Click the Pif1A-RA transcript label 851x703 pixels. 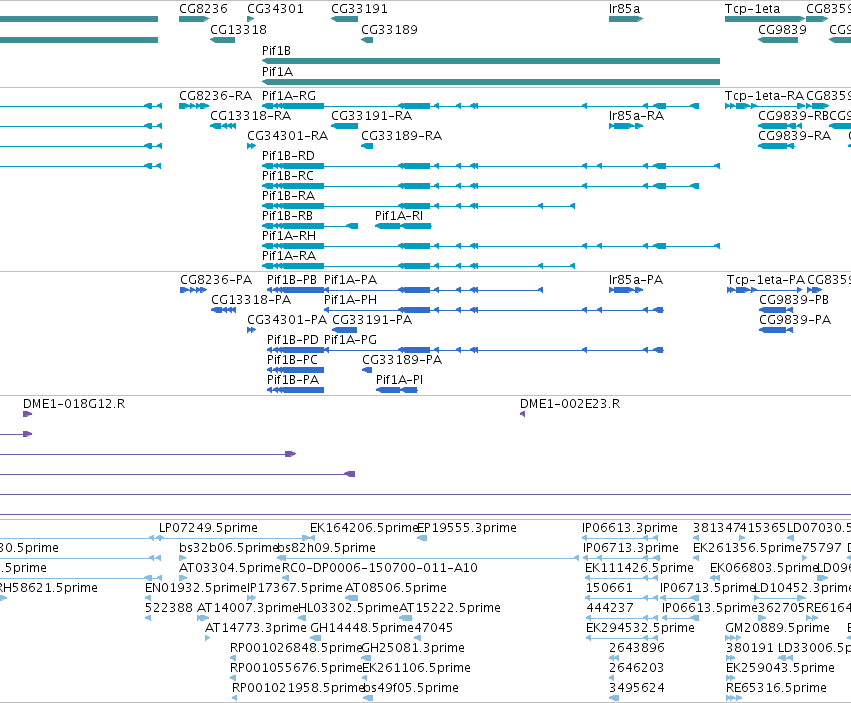pos(289,256)
